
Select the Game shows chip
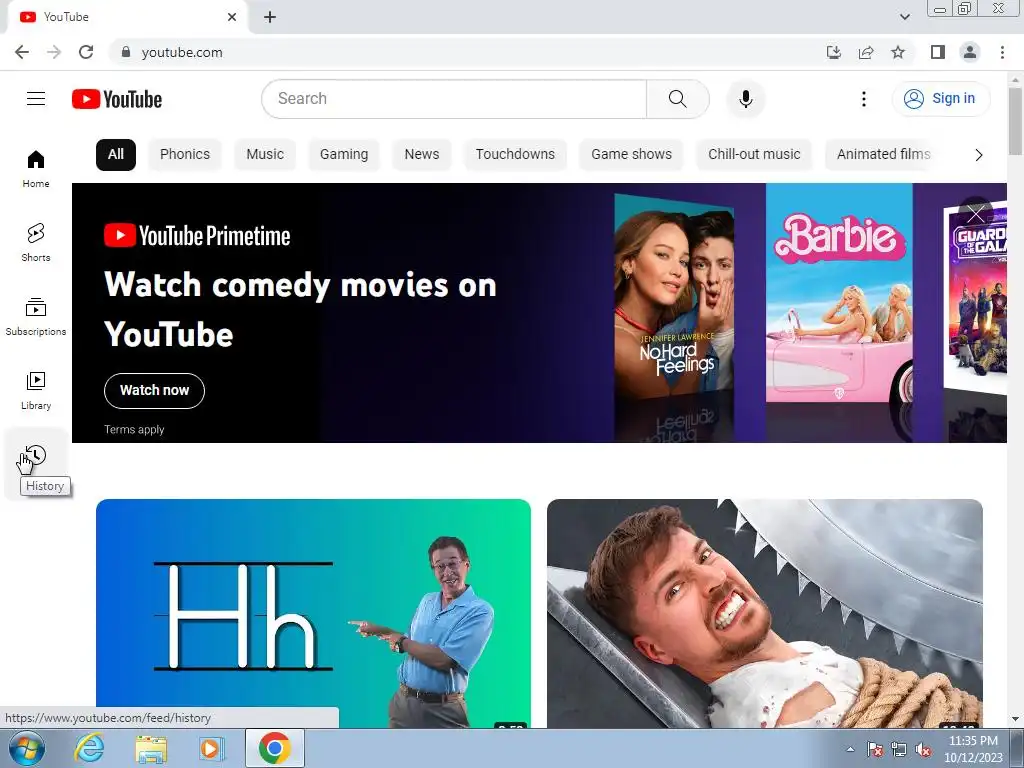pos(631,155)
